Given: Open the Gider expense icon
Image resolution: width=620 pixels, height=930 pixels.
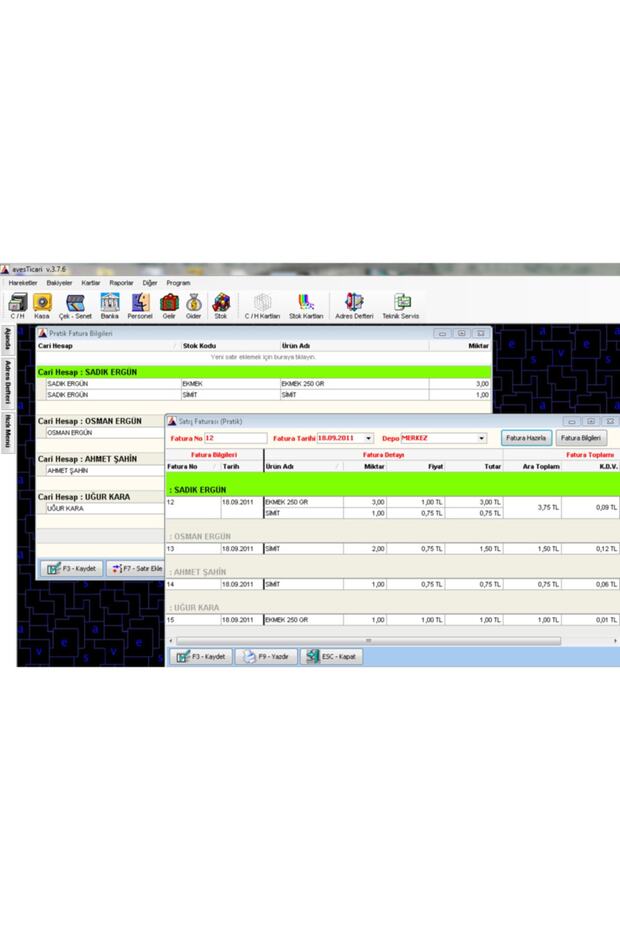Looking at the screenshot, I should [x=194, y=305].
